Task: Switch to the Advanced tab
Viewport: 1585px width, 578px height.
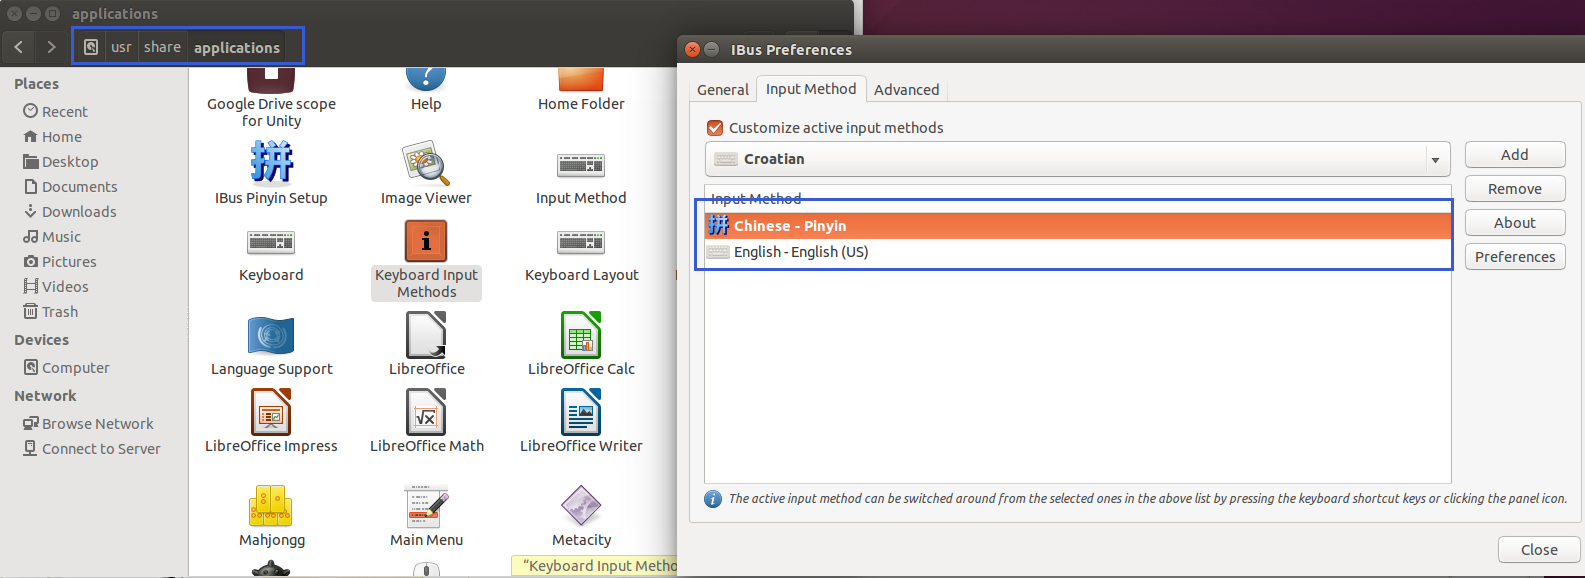Action: point(907,90)
